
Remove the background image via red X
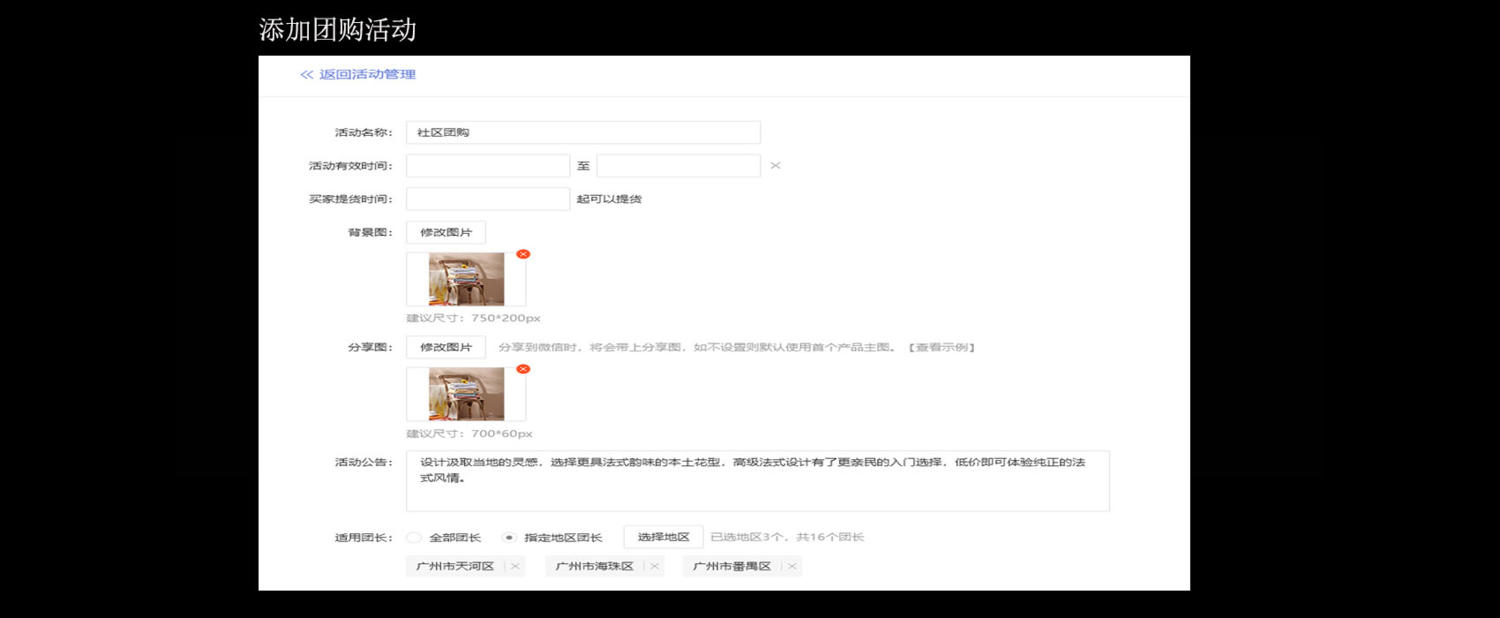click(x=523, y=254)
